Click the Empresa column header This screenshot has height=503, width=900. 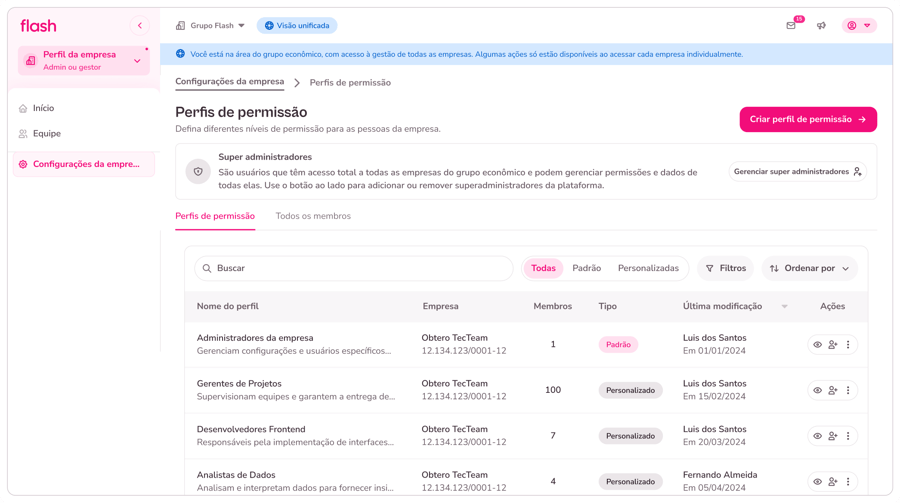[440, 306]
